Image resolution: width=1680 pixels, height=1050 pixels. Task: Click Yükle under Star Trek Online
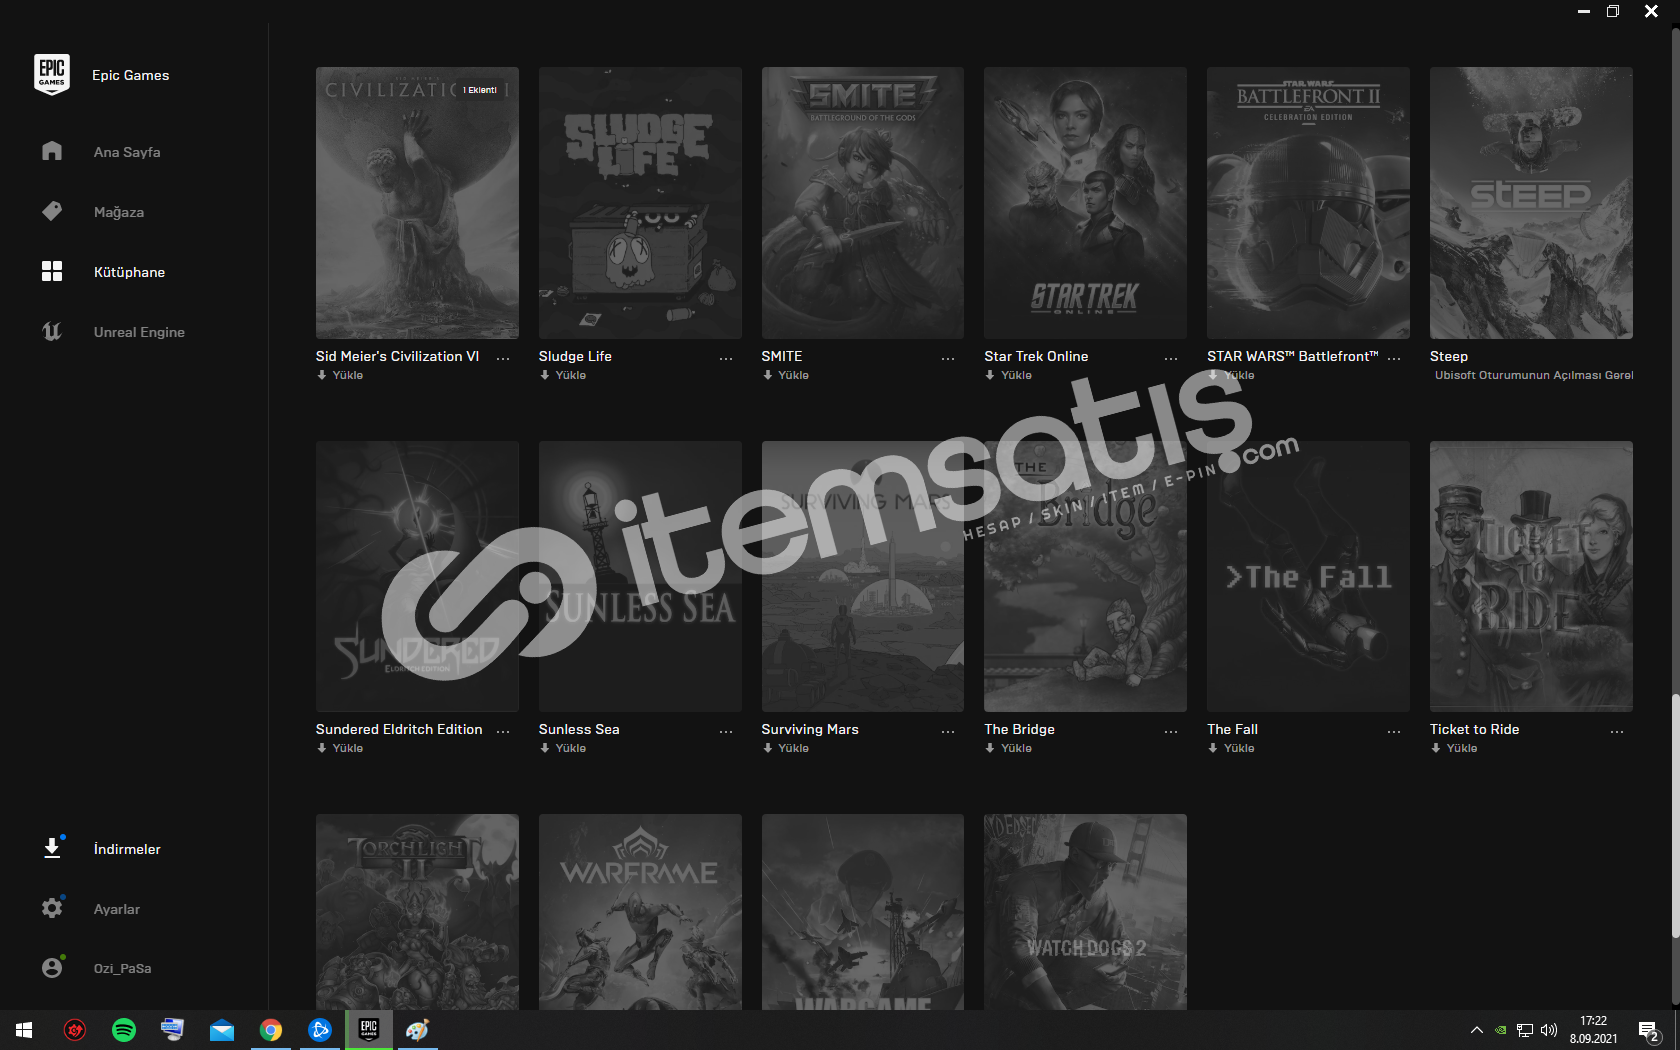1009,375
